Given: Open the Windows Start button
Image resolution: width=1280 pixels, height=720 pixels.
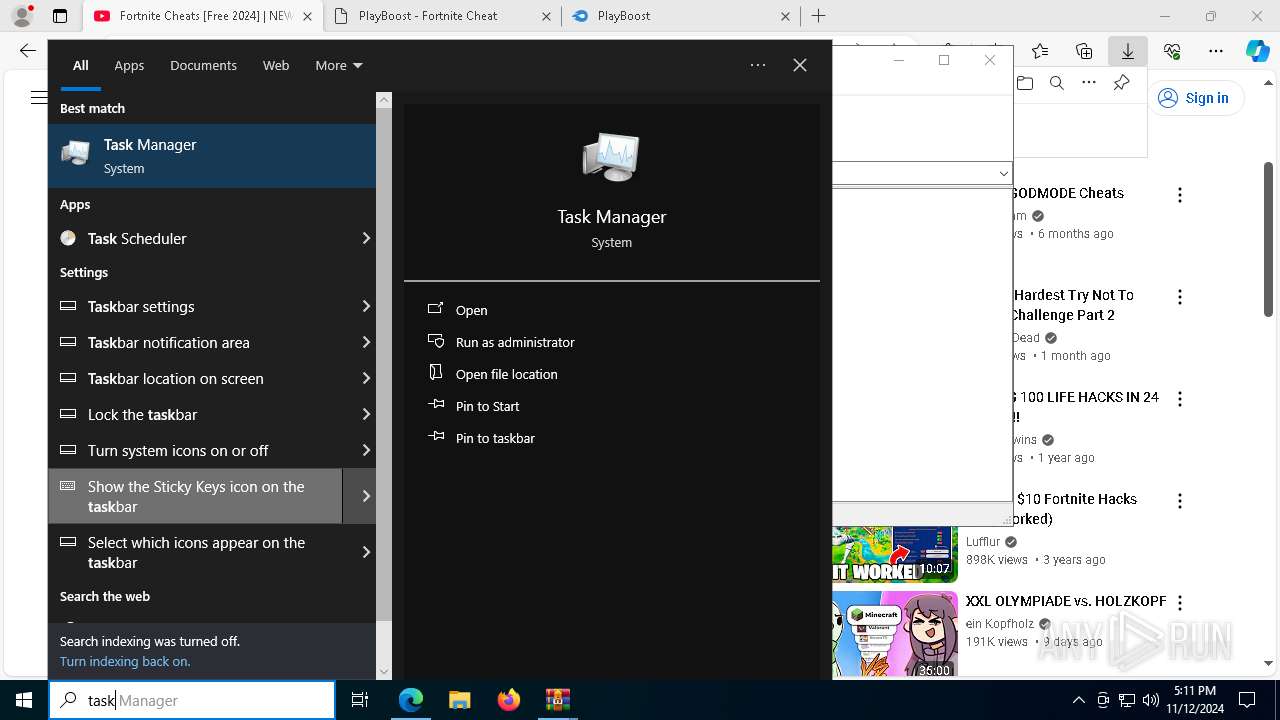Looking at the screenshot, I should click(x=24, y=700).
